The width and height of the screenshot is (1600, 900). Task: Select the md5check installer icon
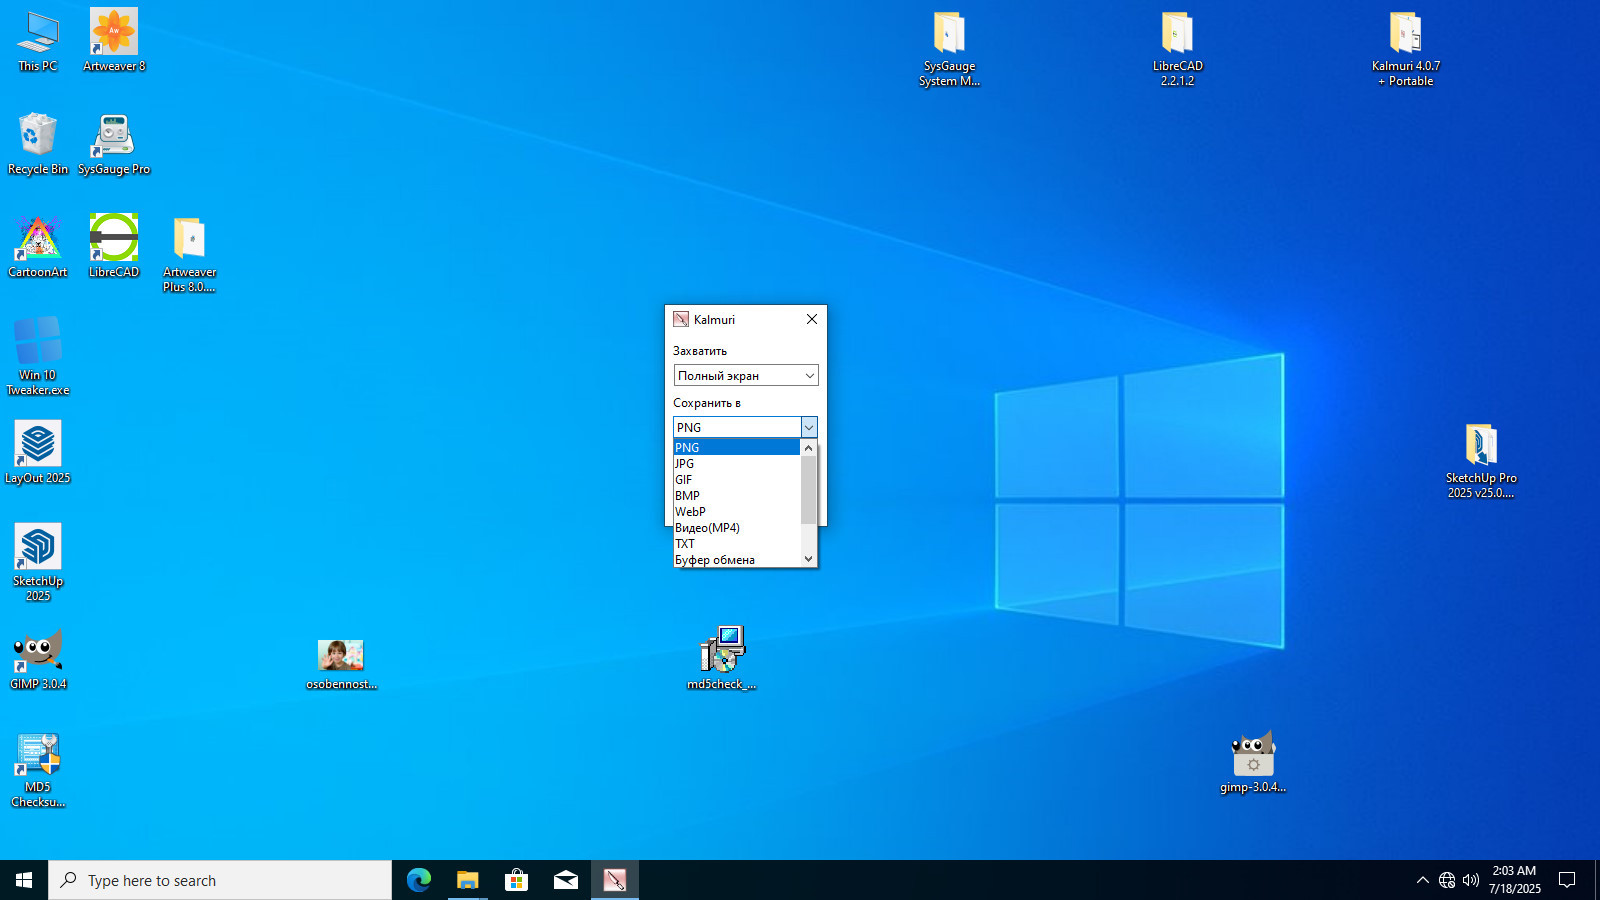tap(722, 659)
